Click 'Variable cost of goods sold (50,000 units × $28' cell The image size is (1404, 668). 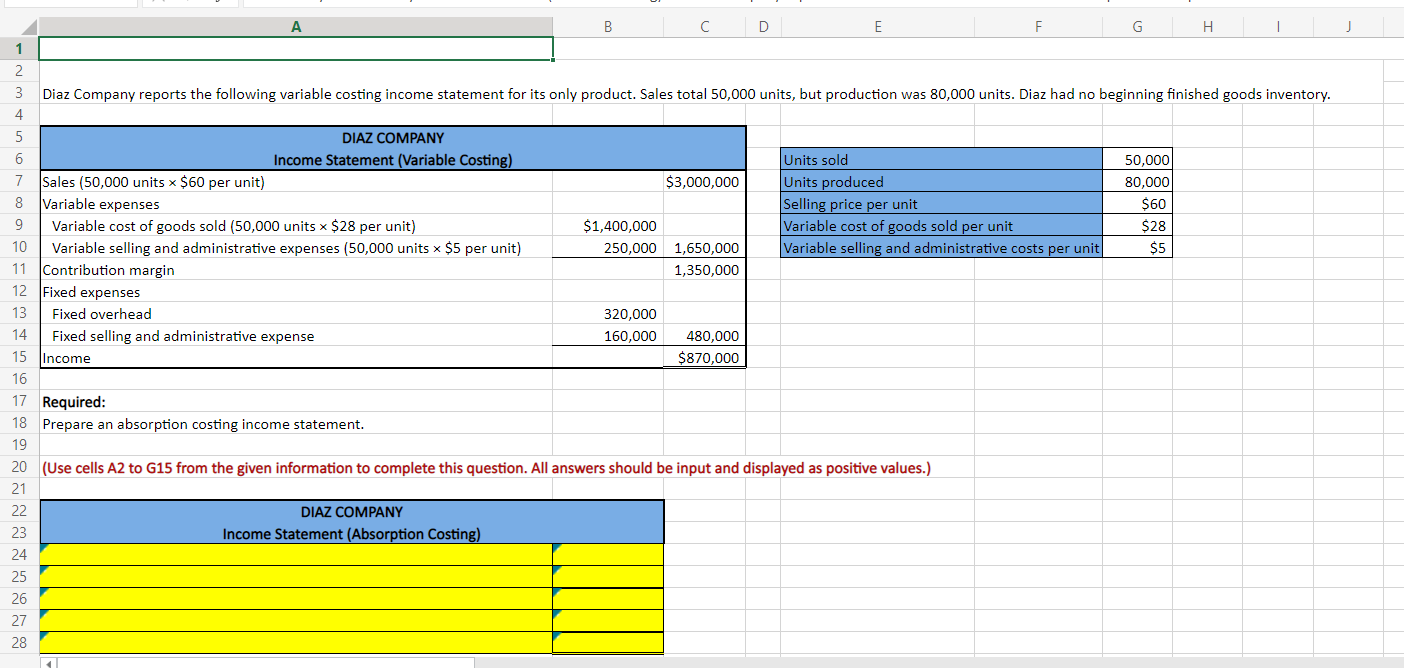(296, 226)
